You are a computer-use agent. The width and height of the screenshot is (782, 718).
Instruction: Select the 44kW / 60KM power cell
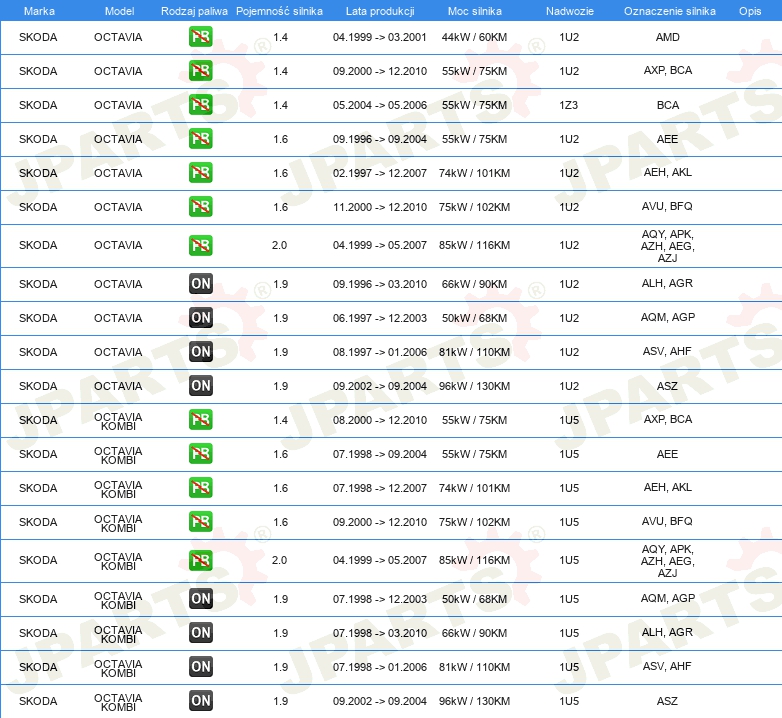(x=474, y=37)
